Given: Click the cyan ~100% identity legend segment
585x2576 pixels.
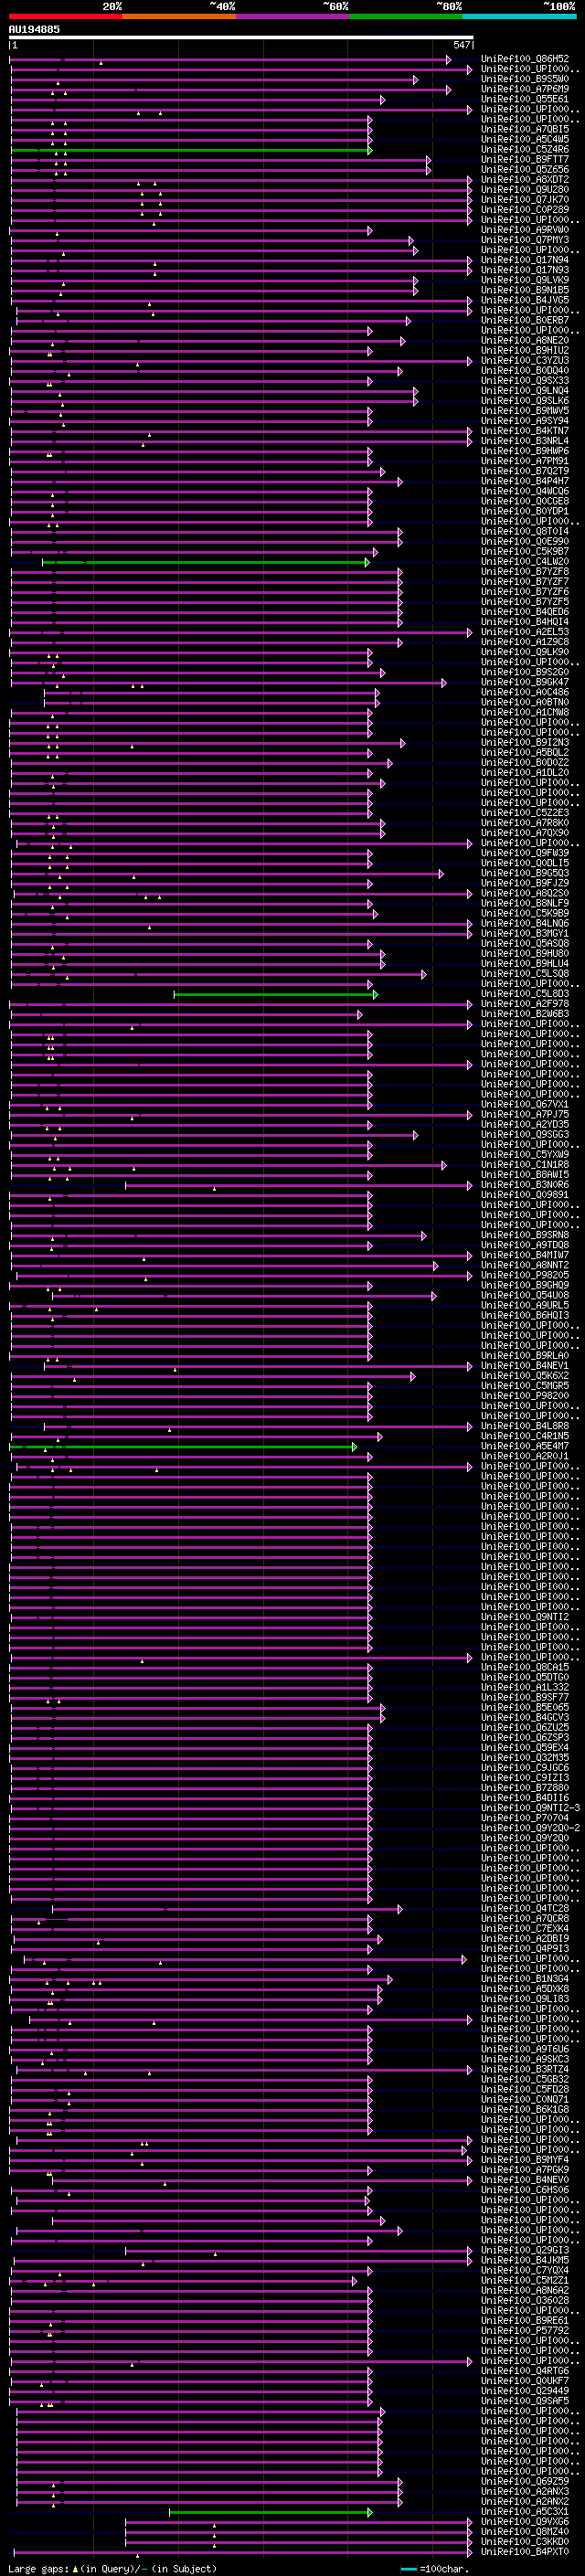Looking at the screenshot, I should pyautogui.click(x=519, y=16).
